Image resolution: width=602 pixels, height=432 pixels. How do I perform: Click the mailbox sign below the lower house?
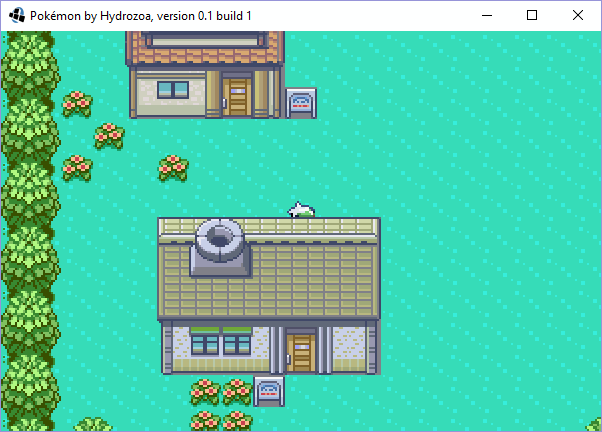pos(269,391)
